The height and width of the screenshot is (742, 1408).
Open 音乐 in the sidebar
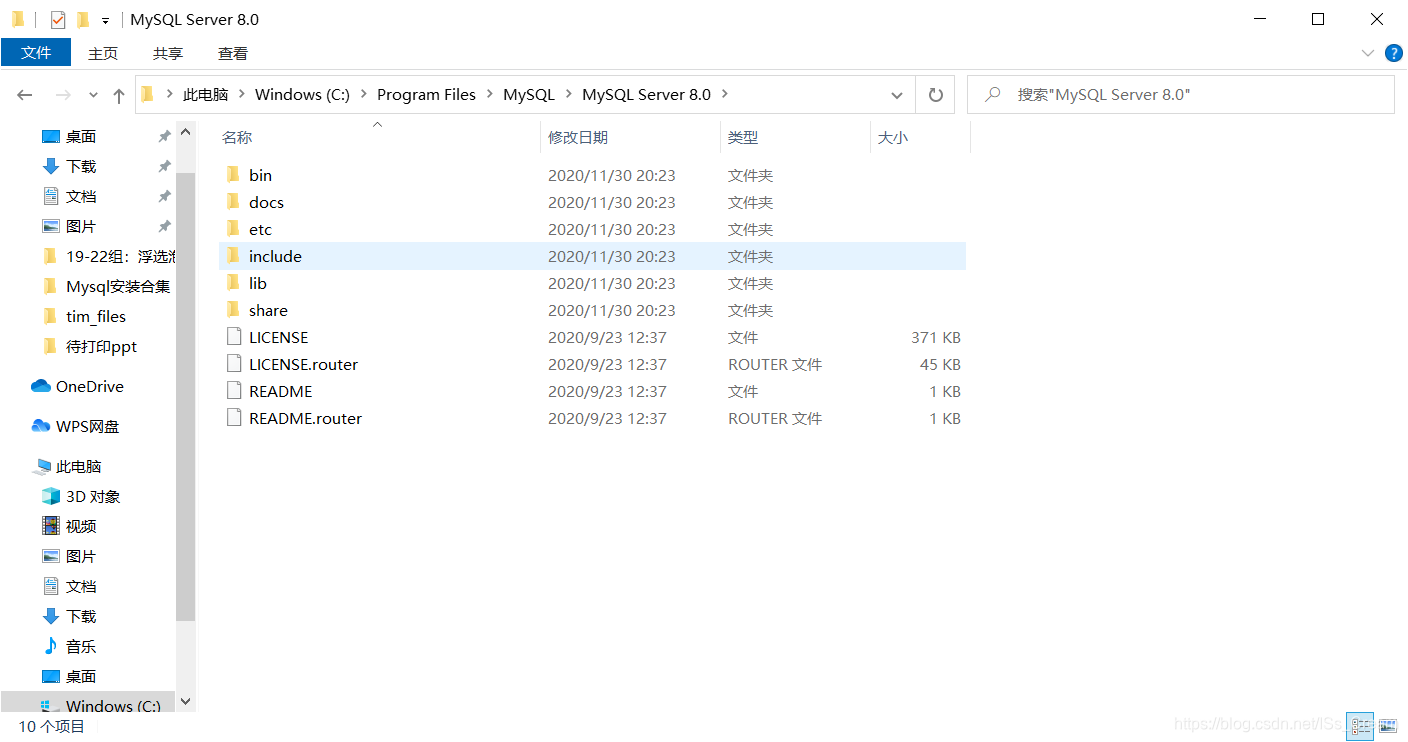(69, 646)
